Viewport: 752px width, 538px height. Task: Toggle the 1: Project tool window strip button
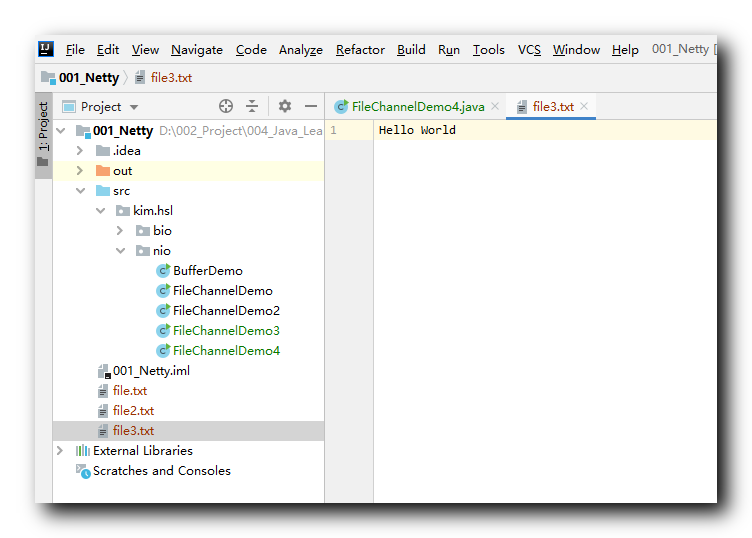click(x=44, y=137)
